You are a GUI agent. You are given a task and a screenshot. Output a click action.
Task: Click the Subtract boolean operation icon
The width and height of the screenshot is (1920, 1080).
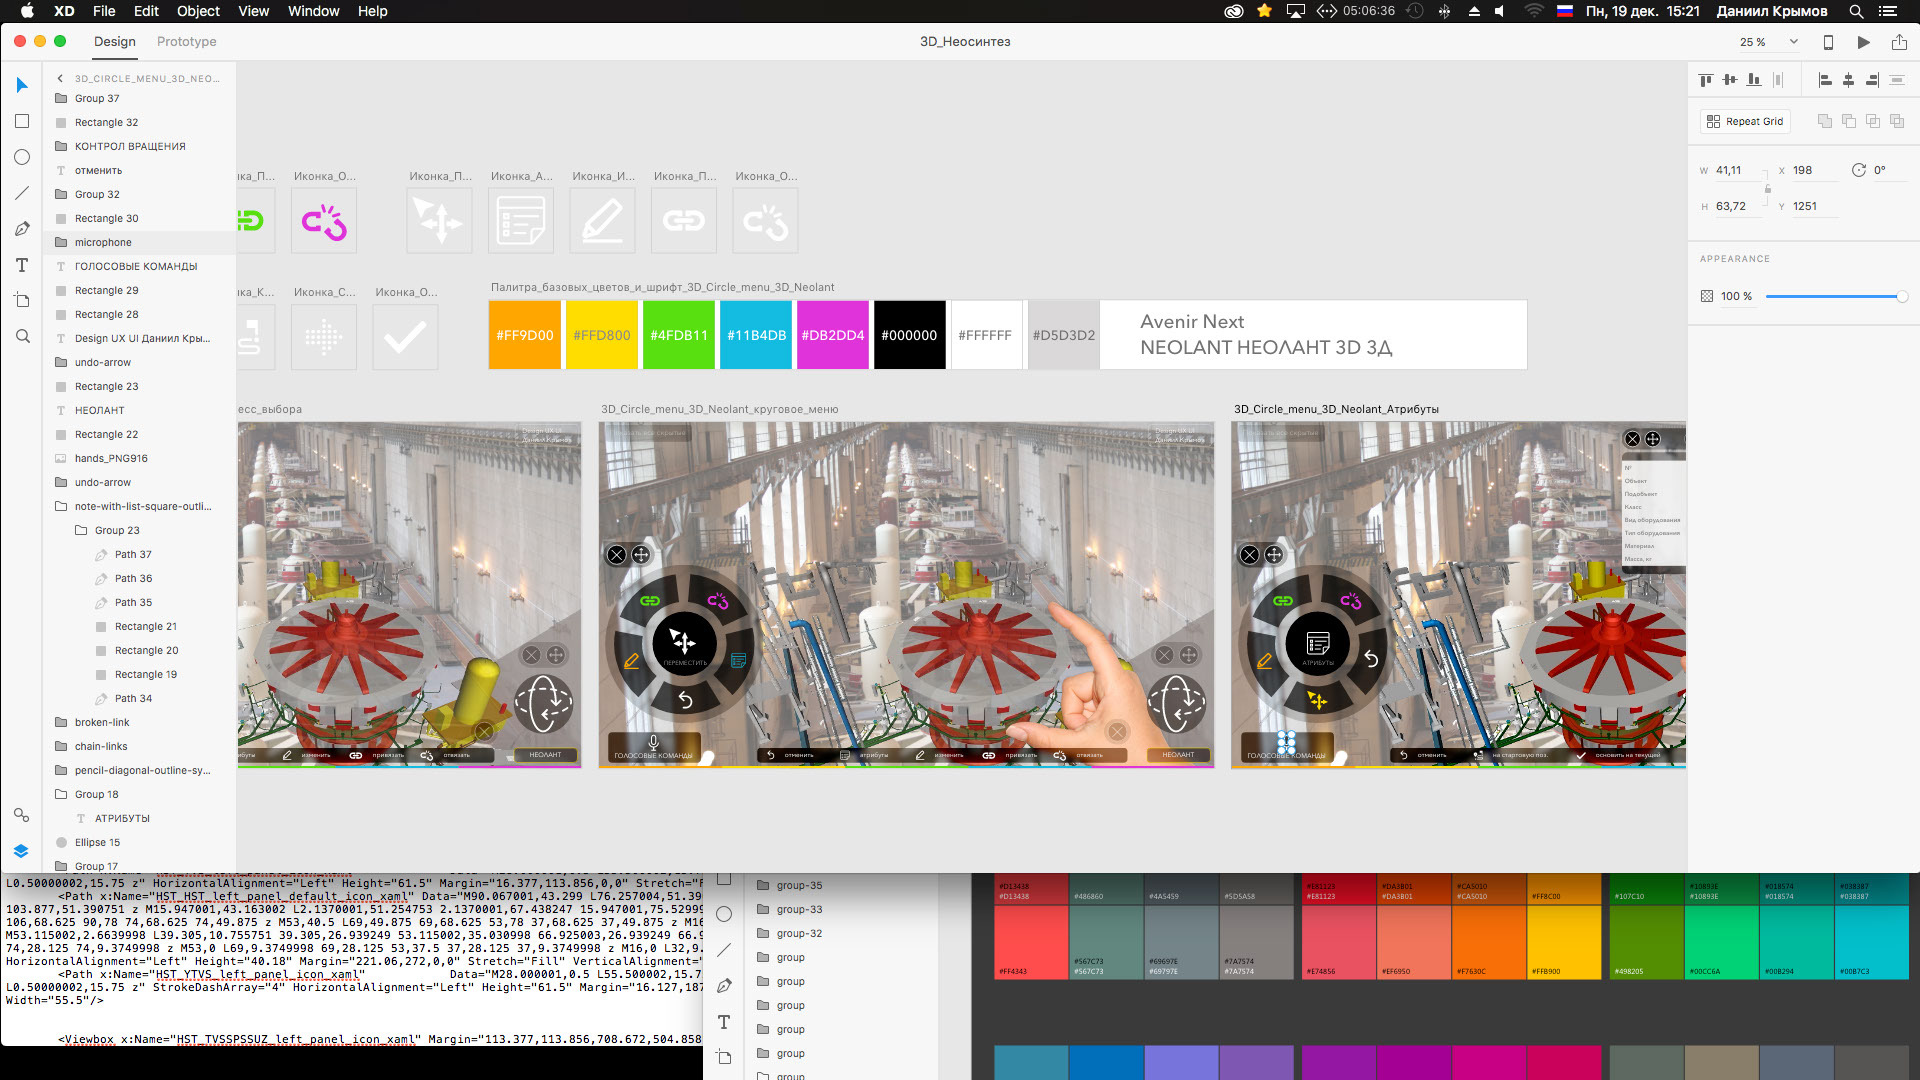pyautogui.click(x=1849, y=121)
